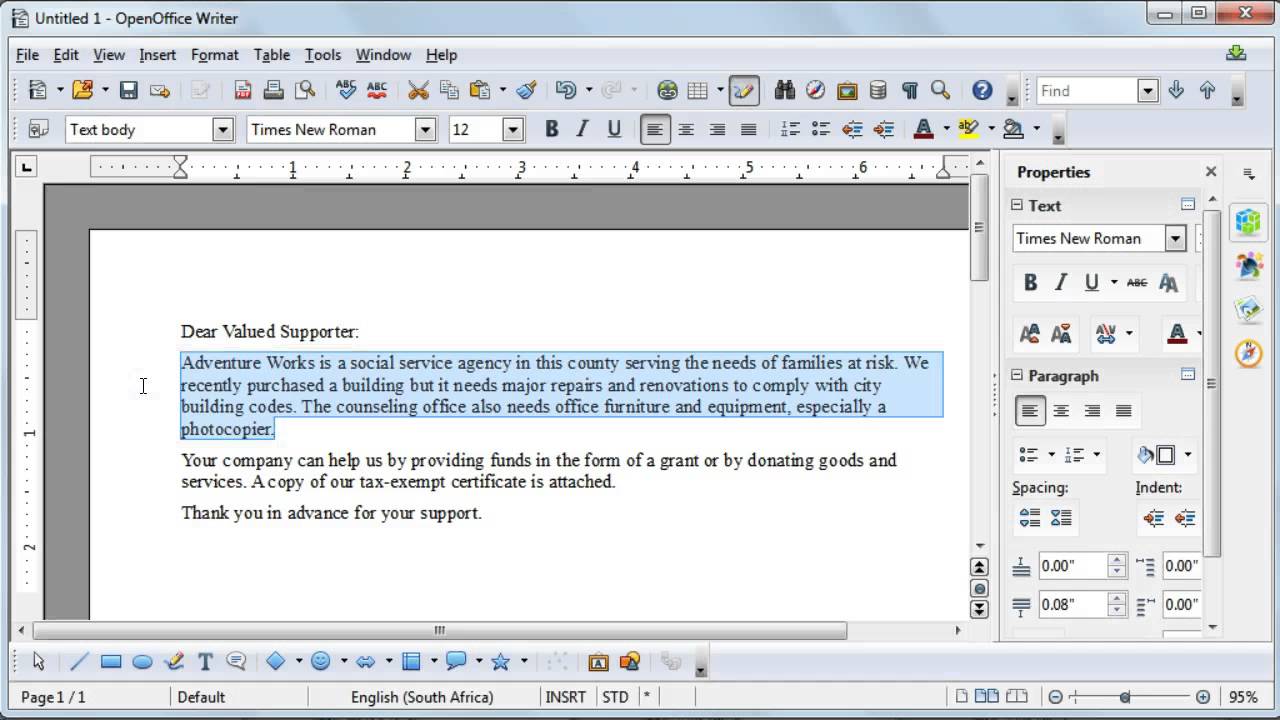Open the Edit menu
The height and width of the screenshot is (720, 1280).
[x=66, y=55]
